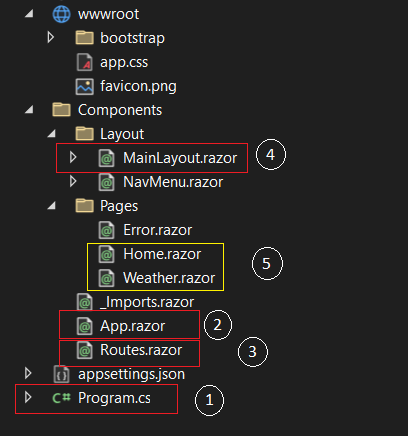Click the MainLayout.razor file icon
The height and width of the screenshot is (436, 408).
point(107,158)
